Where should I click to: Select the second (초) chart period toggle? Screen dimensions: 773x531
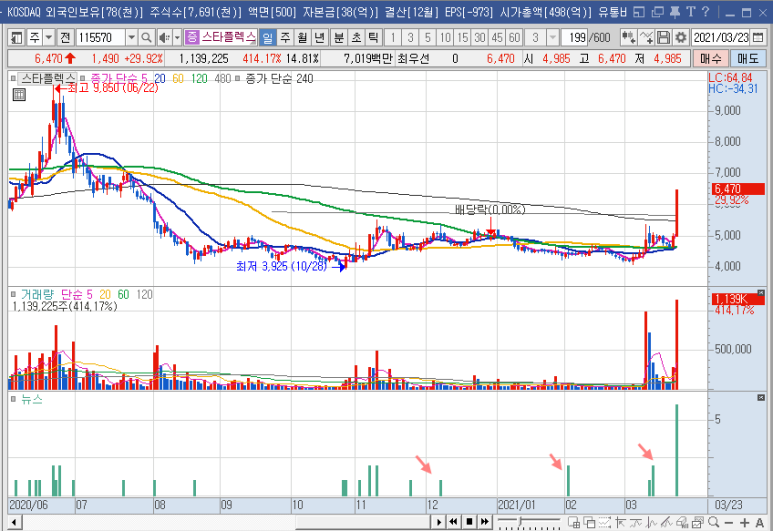click(356, 37)
